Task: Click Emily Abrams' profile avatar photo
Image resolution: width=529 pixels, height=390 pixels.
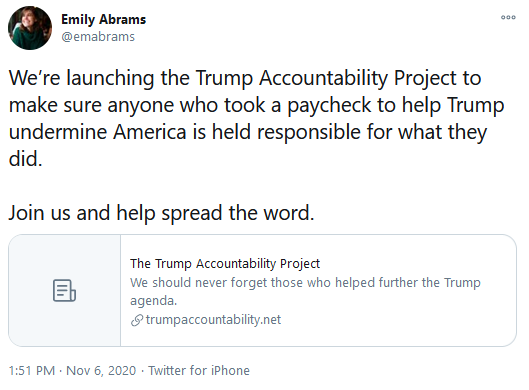Action: tap(30, 28)
